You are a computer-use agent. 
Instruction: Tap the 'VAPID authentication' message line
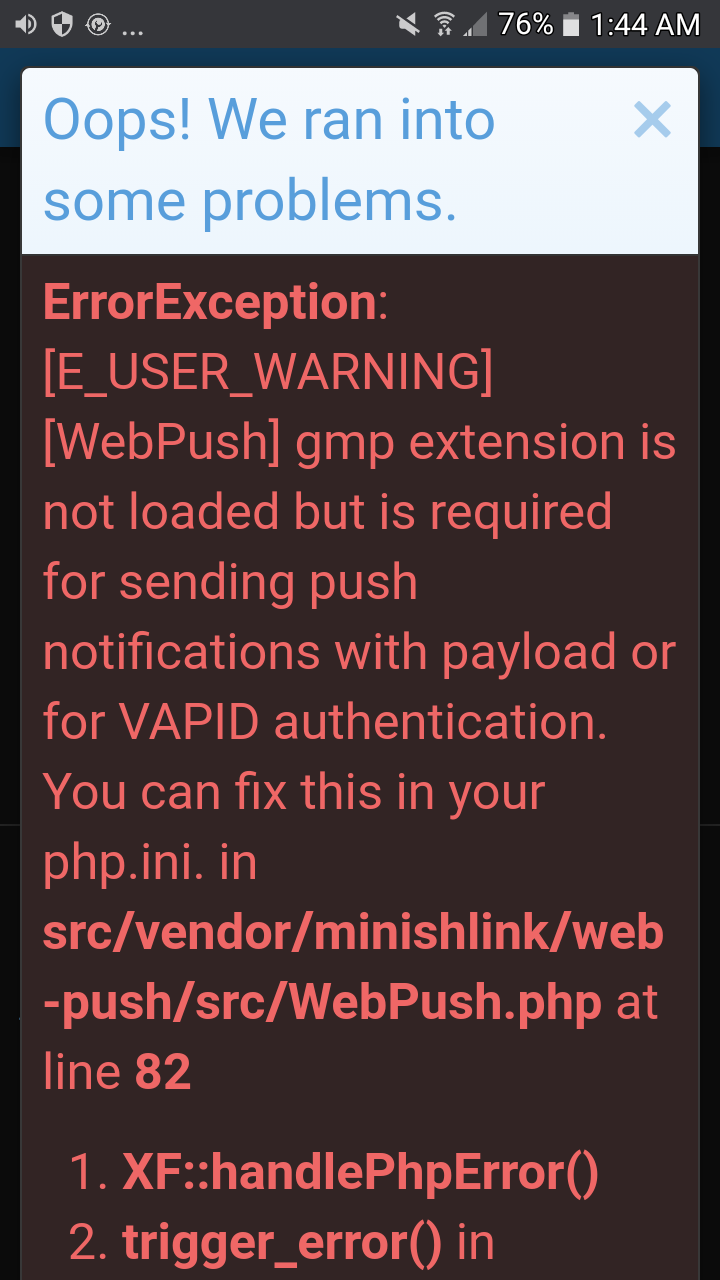(325, 722)
